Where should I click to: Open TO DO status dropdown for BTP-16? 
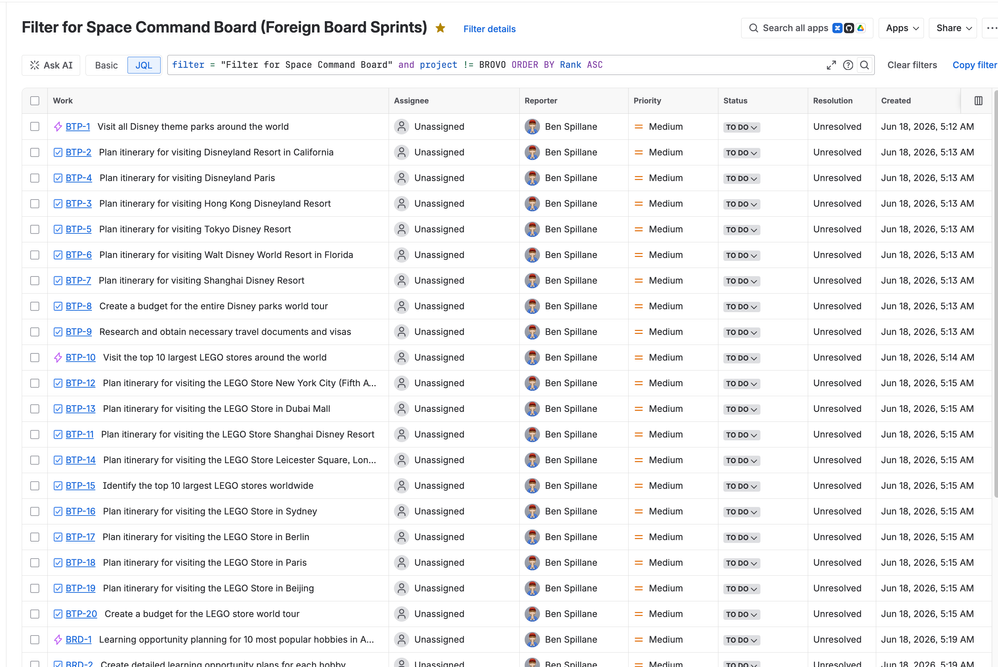[x=741, y=512]
